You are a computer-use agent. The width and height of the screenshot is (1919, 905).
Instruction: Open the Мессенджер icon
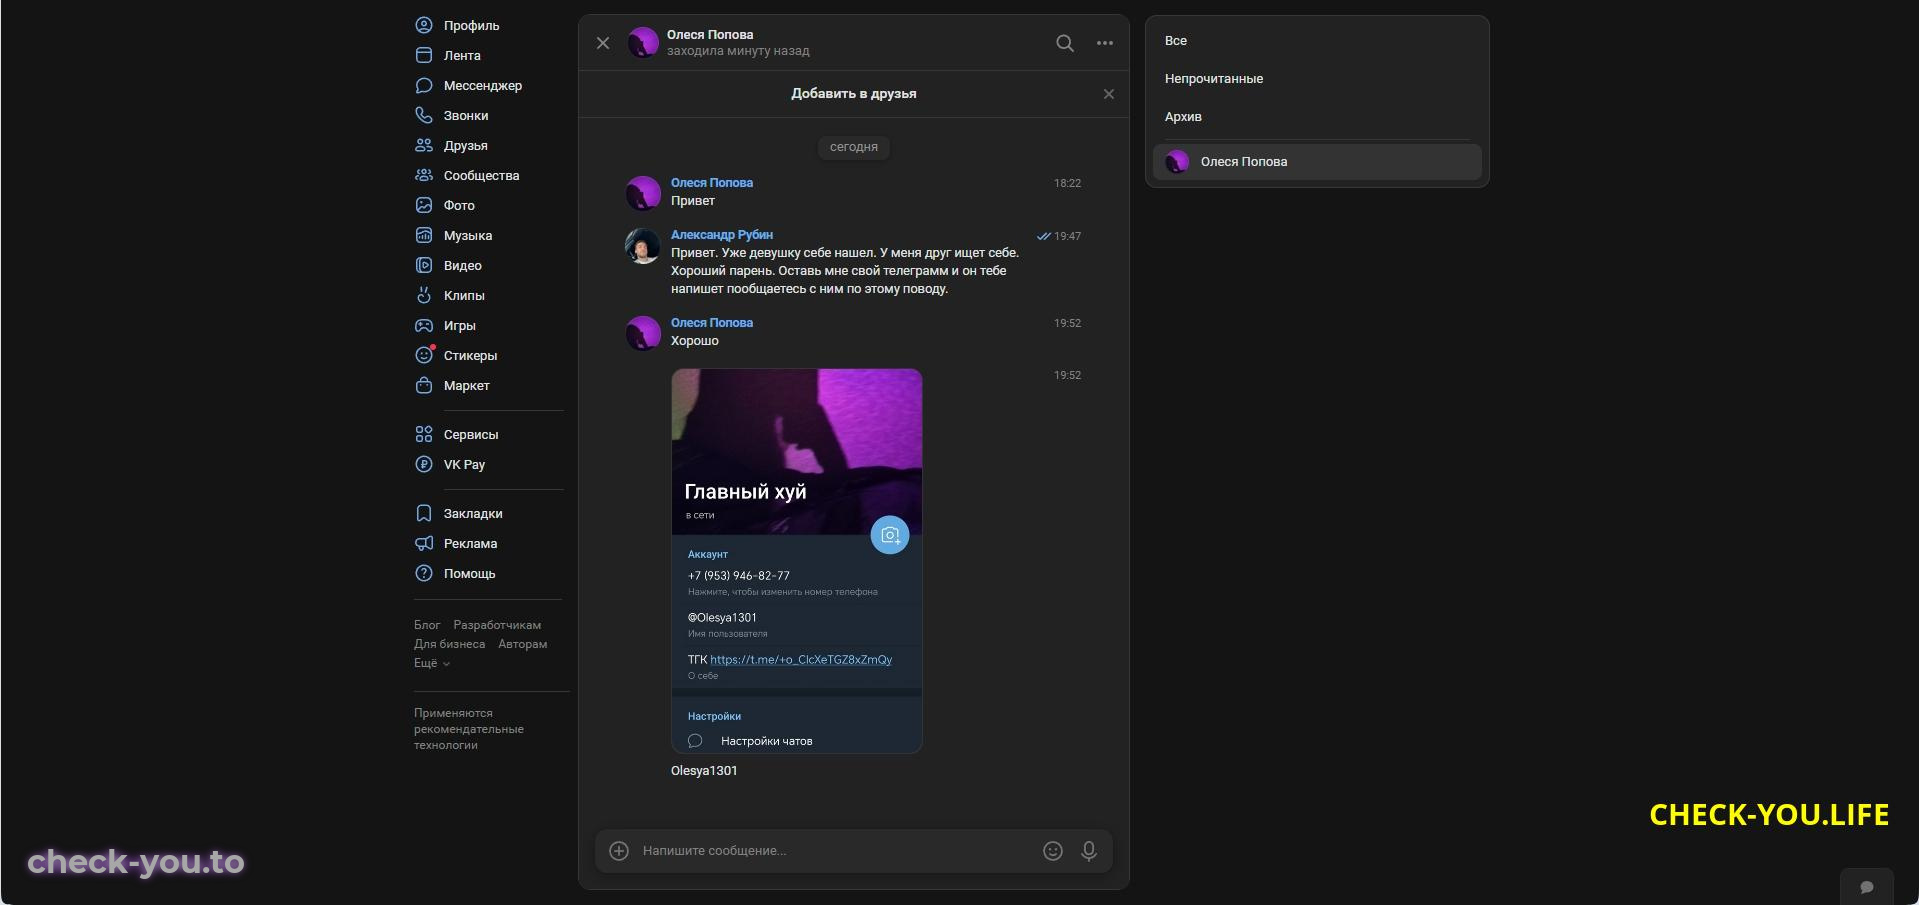coord(424,85)
